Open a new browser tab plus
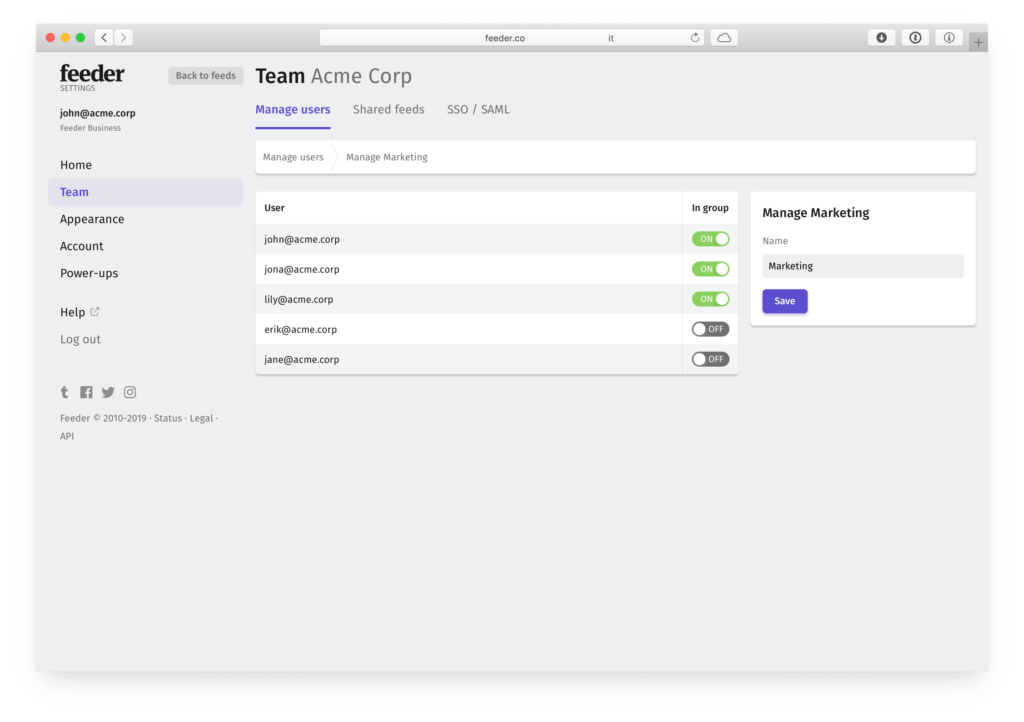Viewport: 1024px width, 722px height. pyautogui.click(x=978, y=42)
